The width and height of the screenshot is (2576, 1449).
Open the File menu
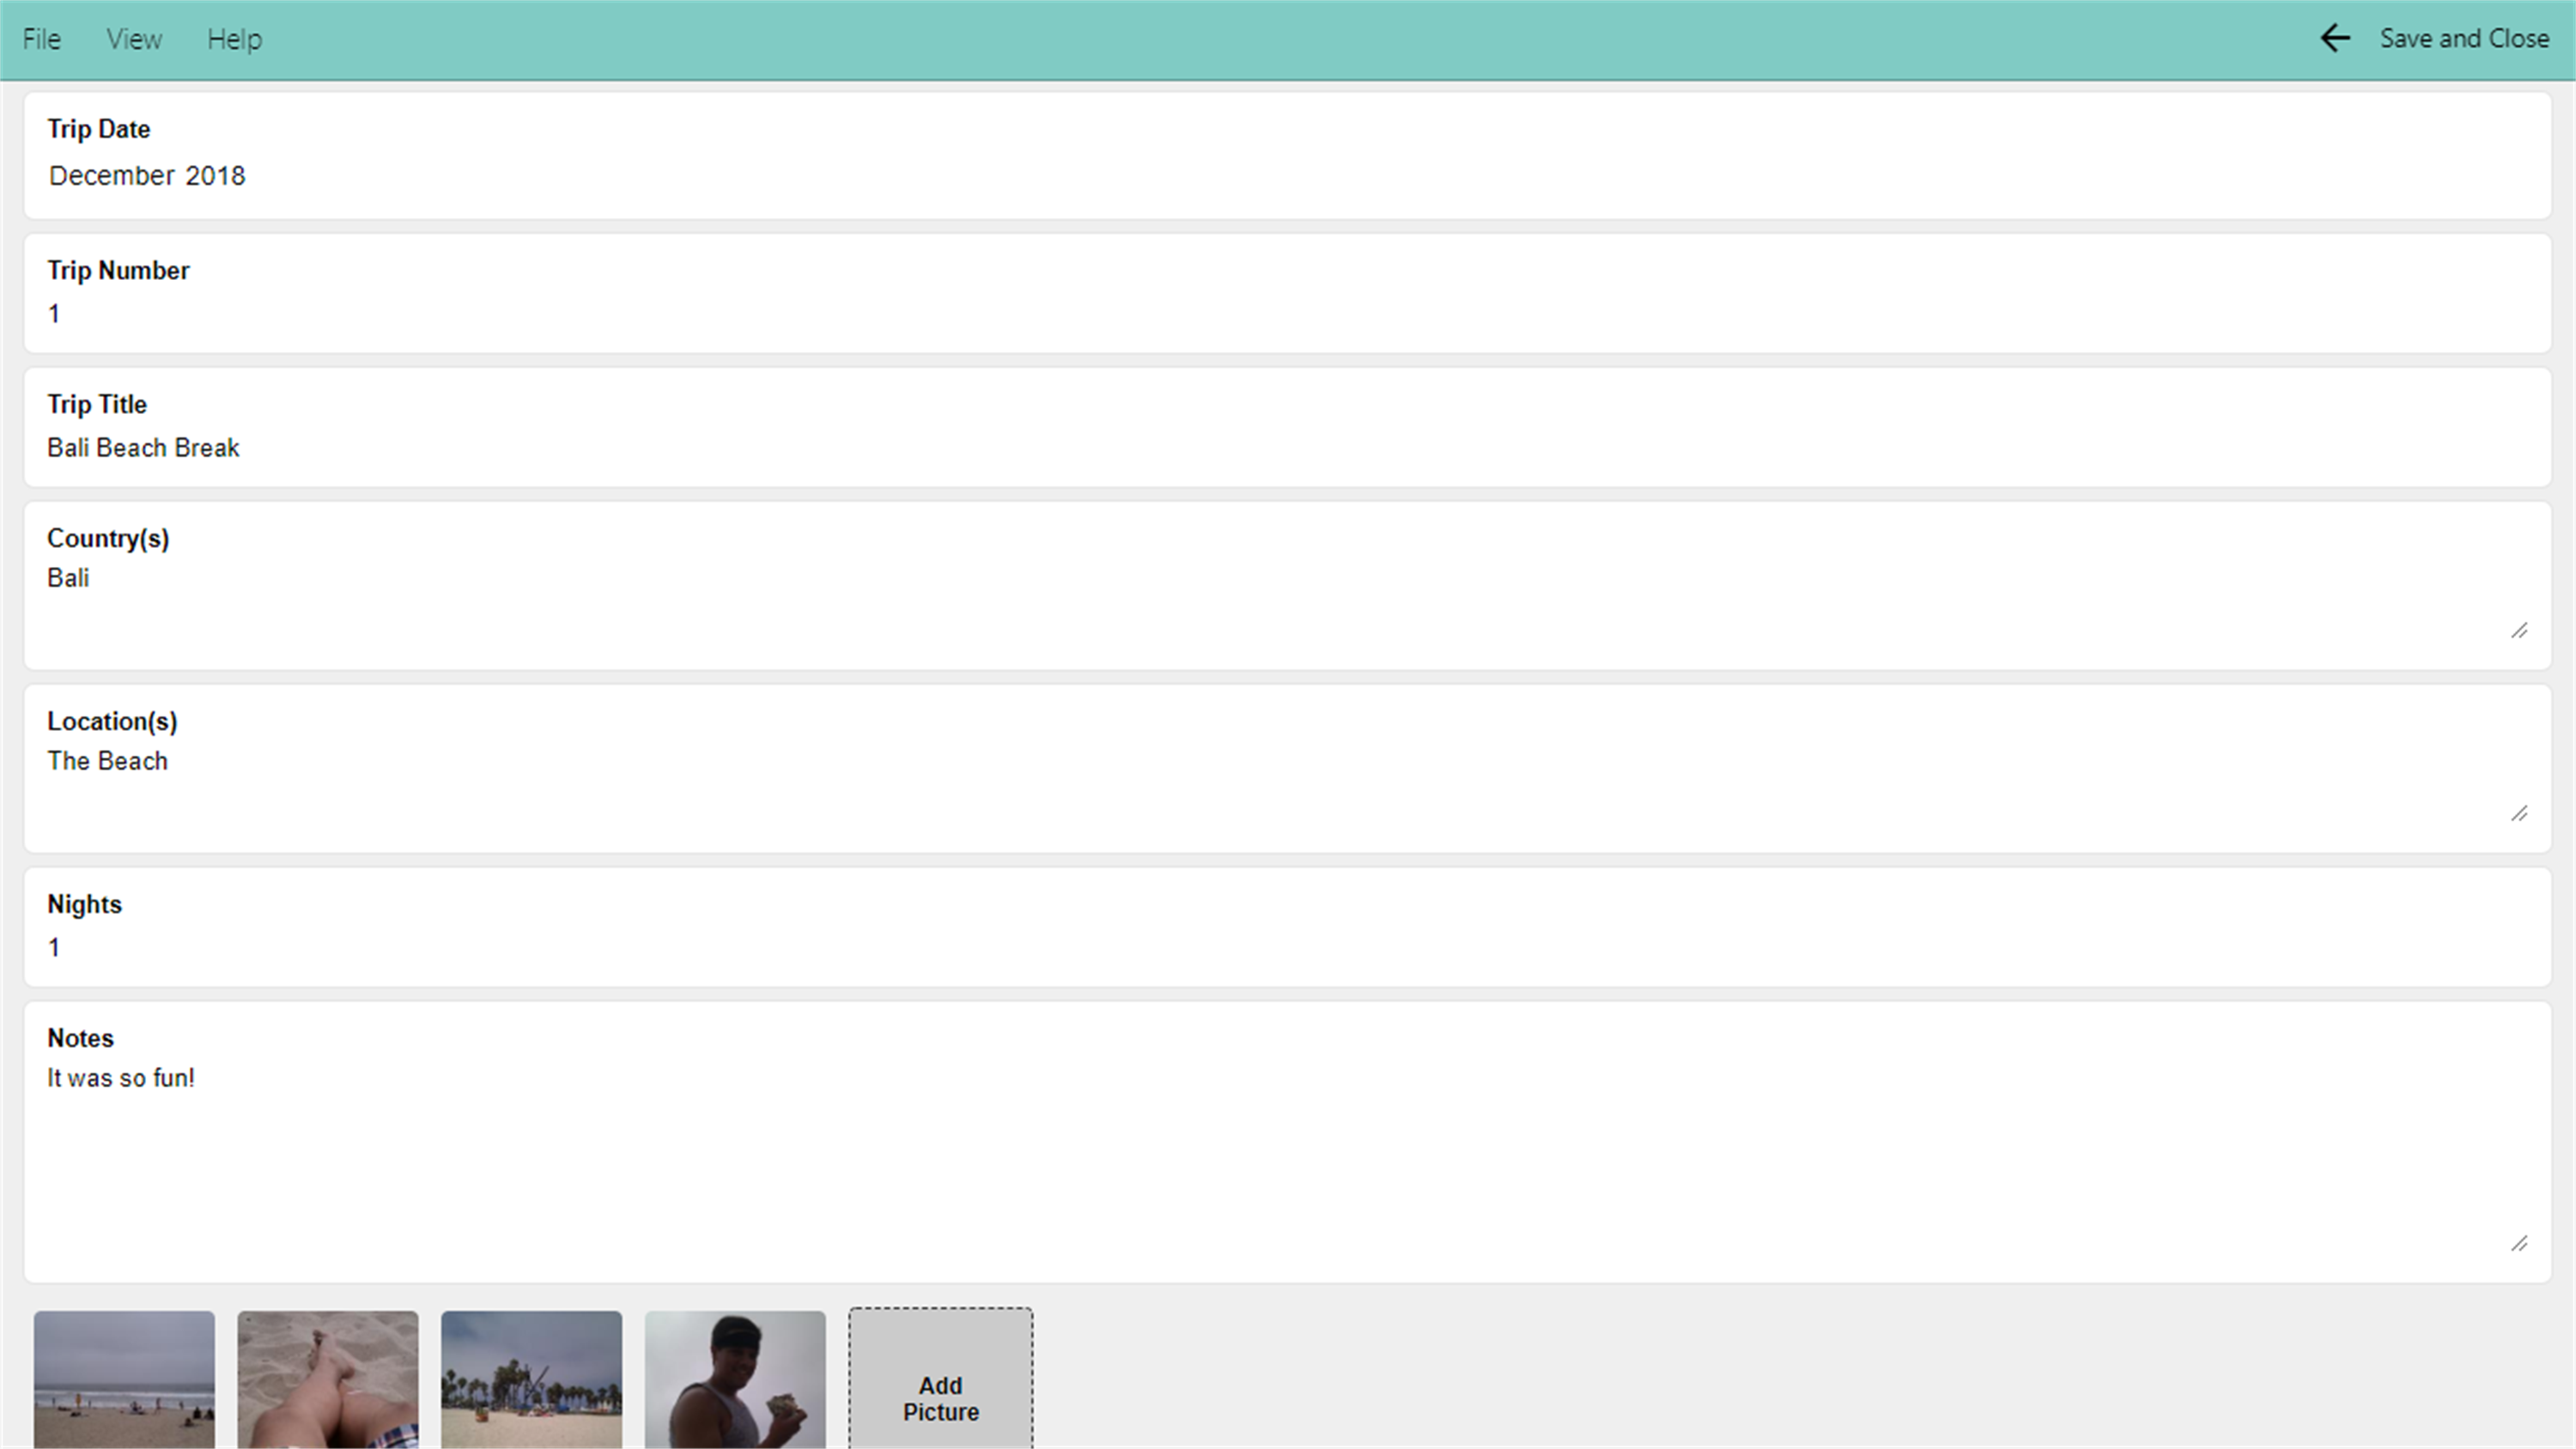(42, 39)
